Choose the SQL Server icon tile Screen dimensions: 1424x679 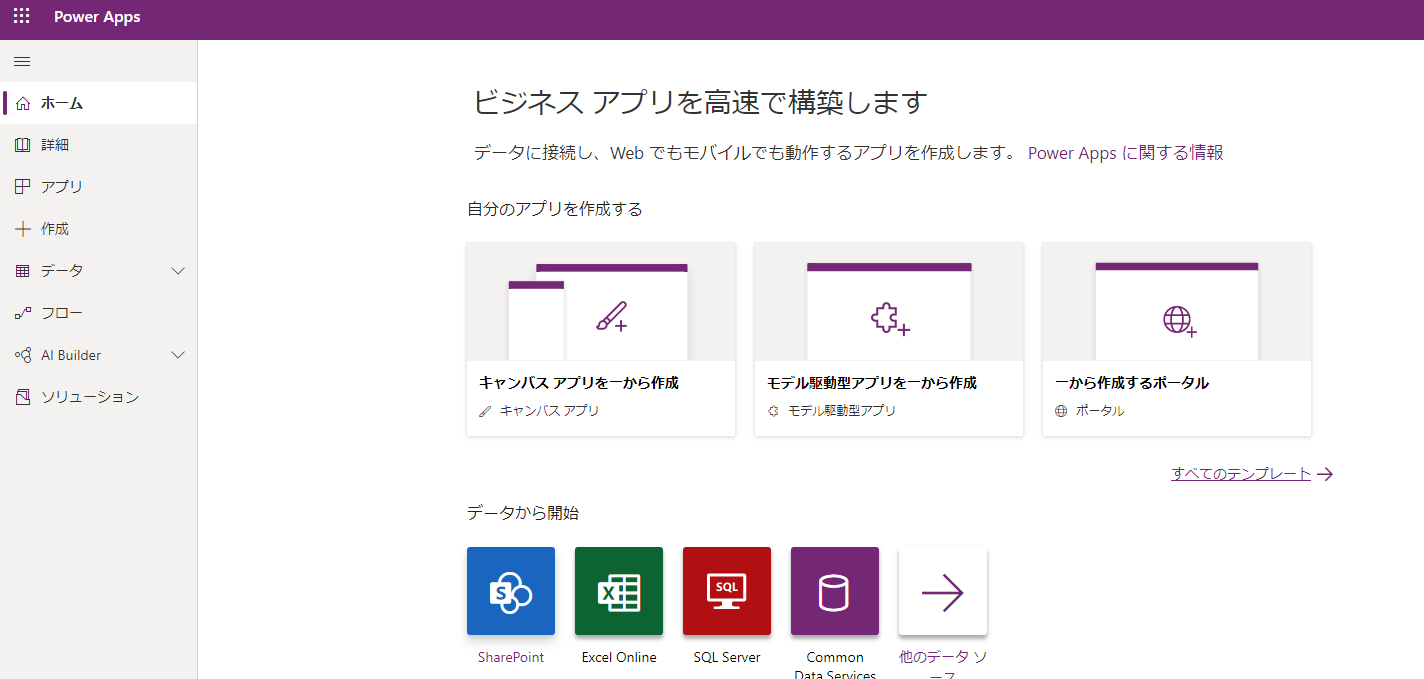[x=726, y=591]
